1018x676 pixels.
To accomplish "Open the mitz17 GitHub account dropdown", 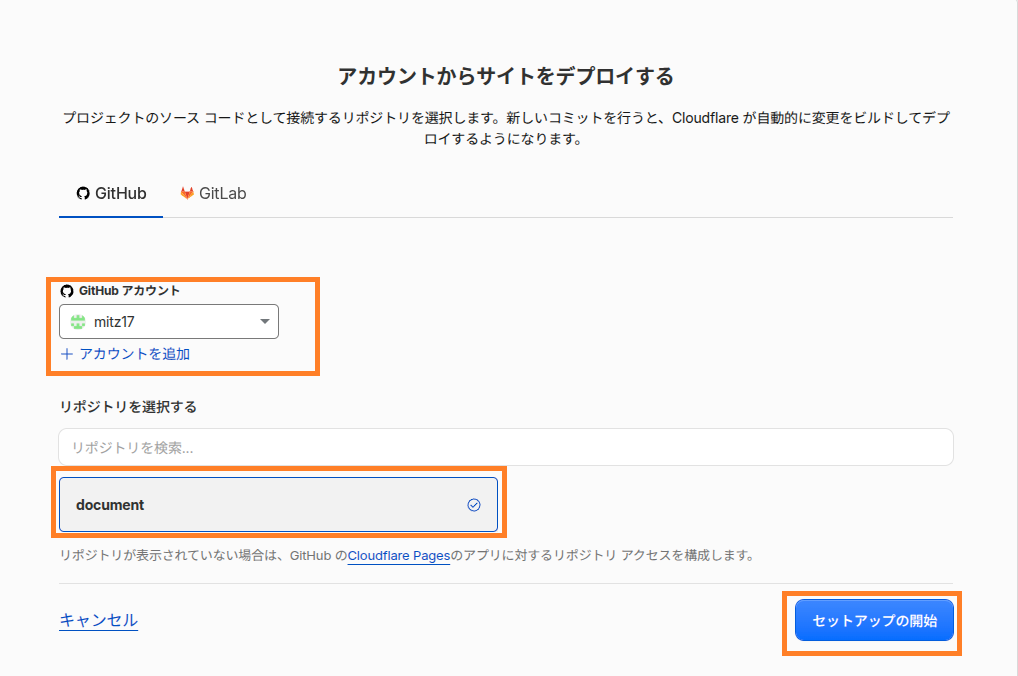I will point(169,321).
